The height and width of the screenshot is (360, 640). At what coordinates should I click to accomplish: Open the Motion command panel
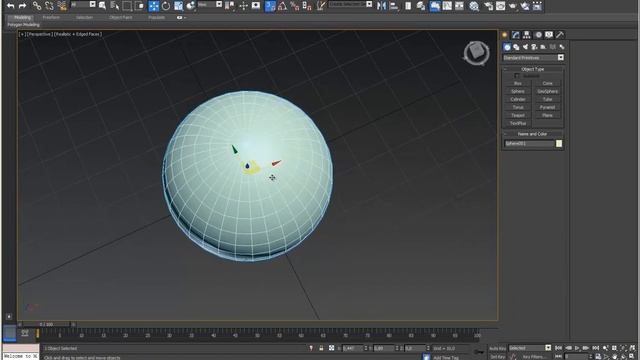(x=538, y=35)
